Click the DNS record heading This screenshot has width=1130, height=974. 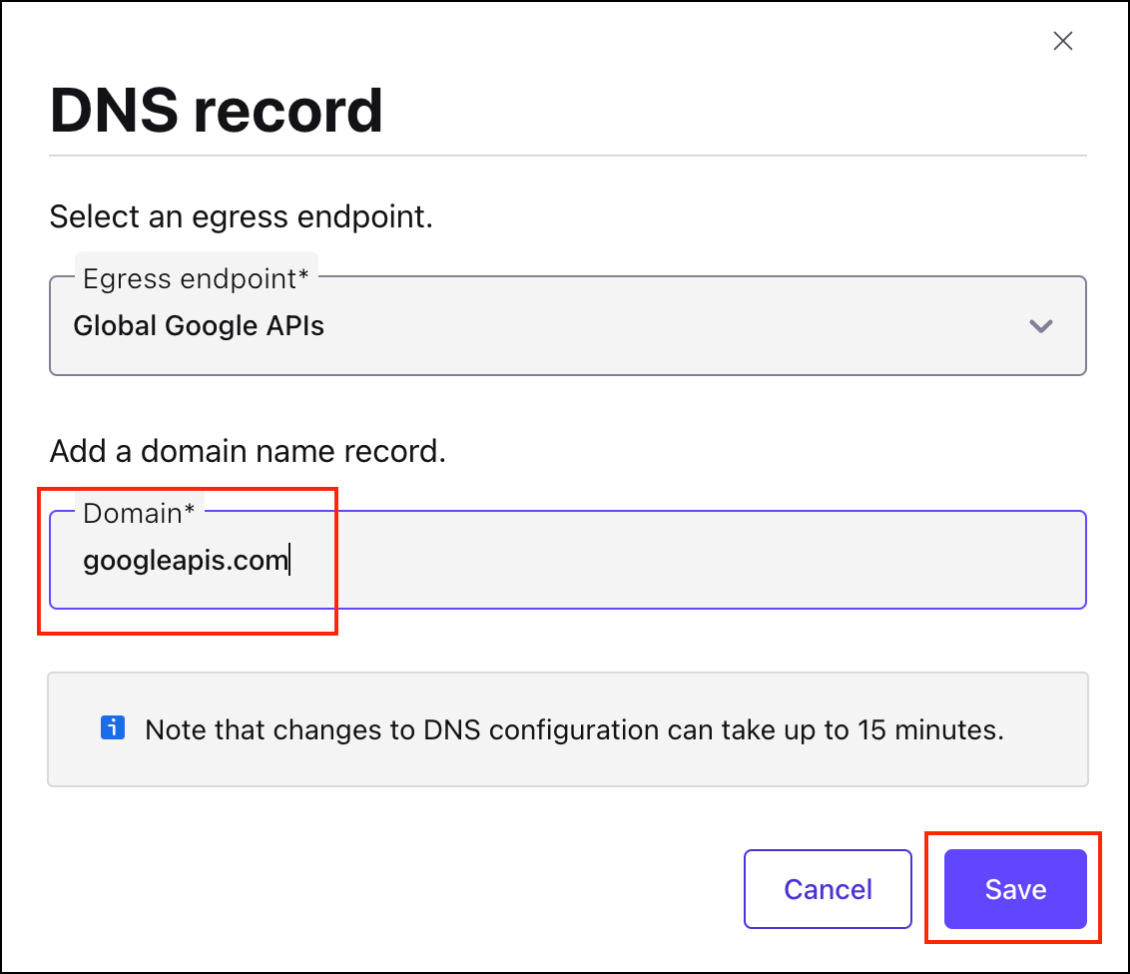pos(216,111)
